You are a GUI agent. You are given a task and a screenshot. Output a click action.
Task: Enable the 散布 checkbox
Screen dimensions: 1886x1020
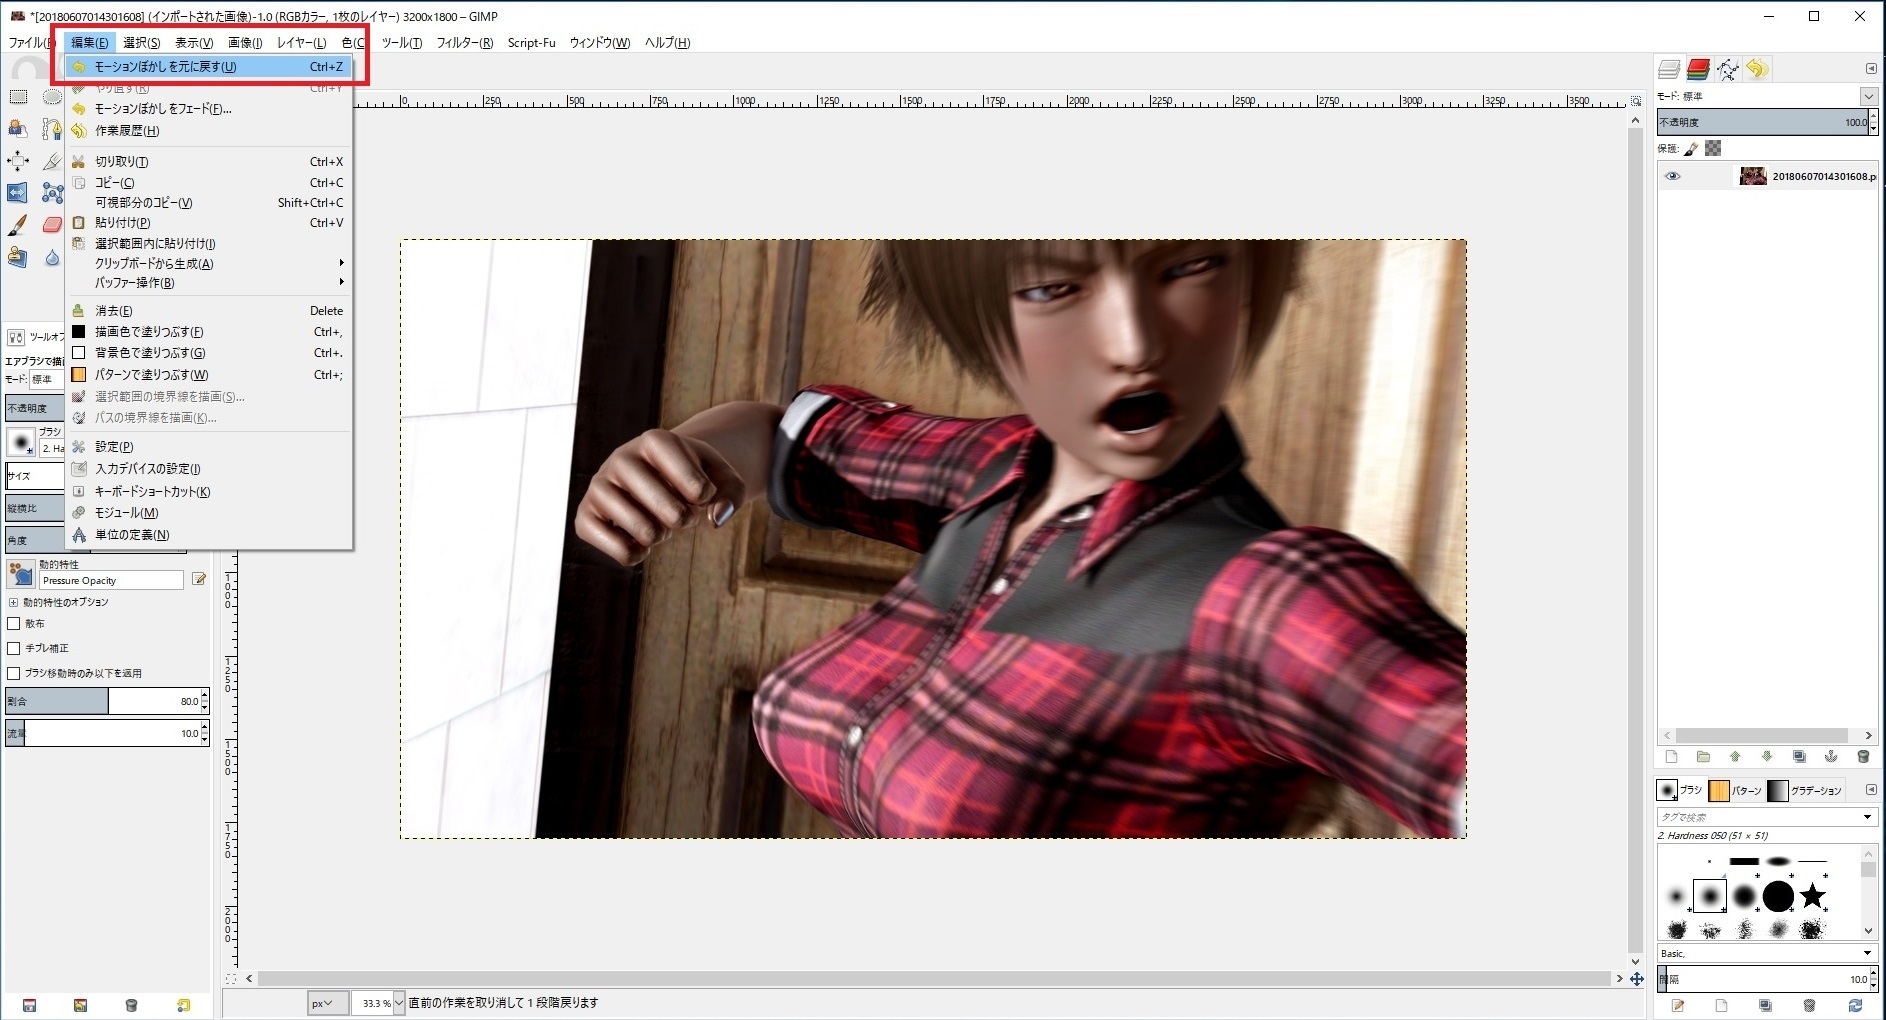pyautogui.click(x=14, y=623)
